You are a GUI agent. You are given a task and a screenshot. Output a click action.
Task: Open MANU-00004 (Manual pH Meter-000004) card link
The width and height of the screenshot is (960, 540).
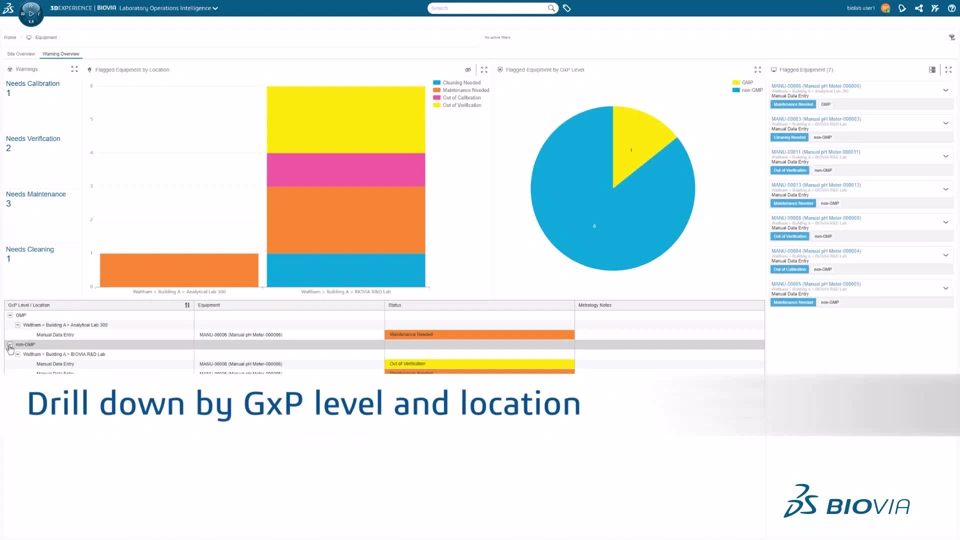pyautogui.click(x=816, y=251)
